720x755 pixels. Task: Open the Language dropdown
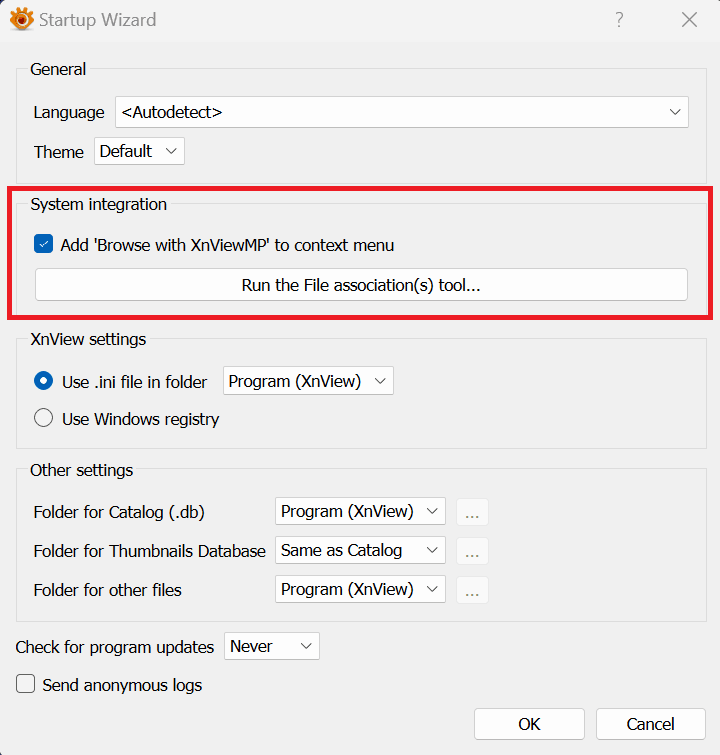[x=401, y=112]
